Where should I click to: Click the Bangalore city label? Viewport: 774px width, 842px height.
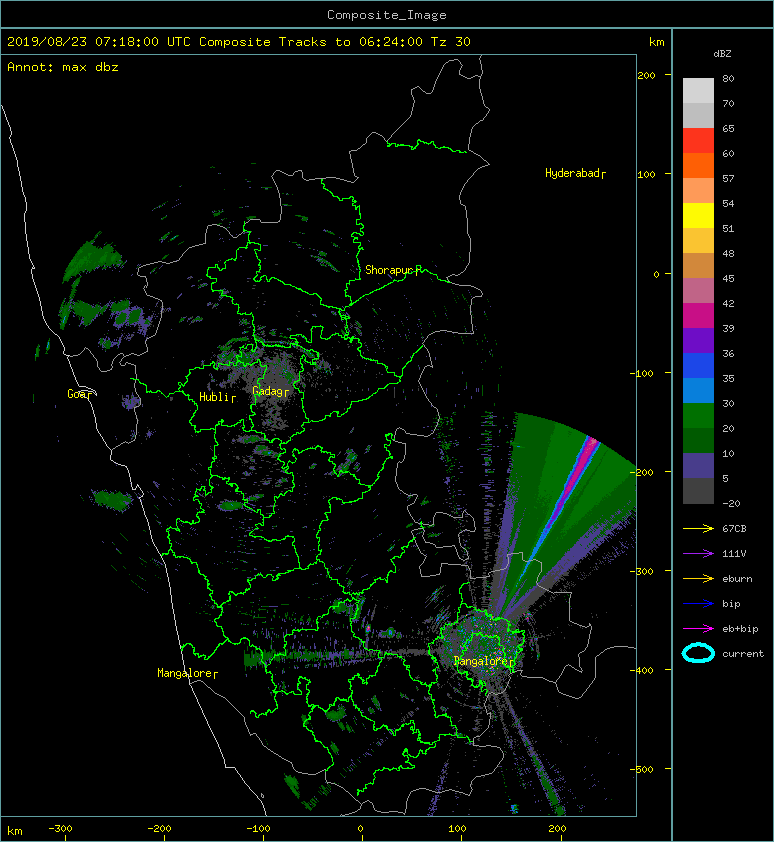482,661
